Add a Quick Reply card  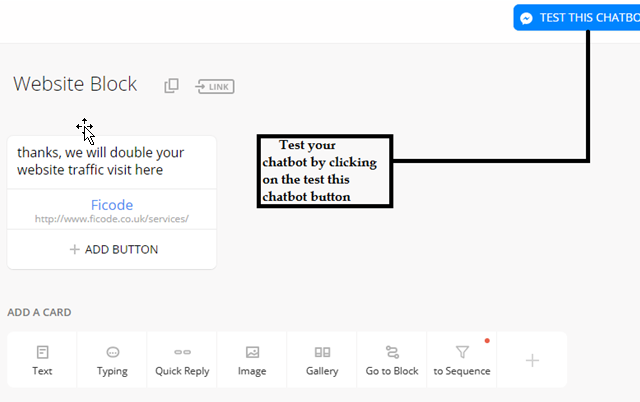(x=182, y=360)
